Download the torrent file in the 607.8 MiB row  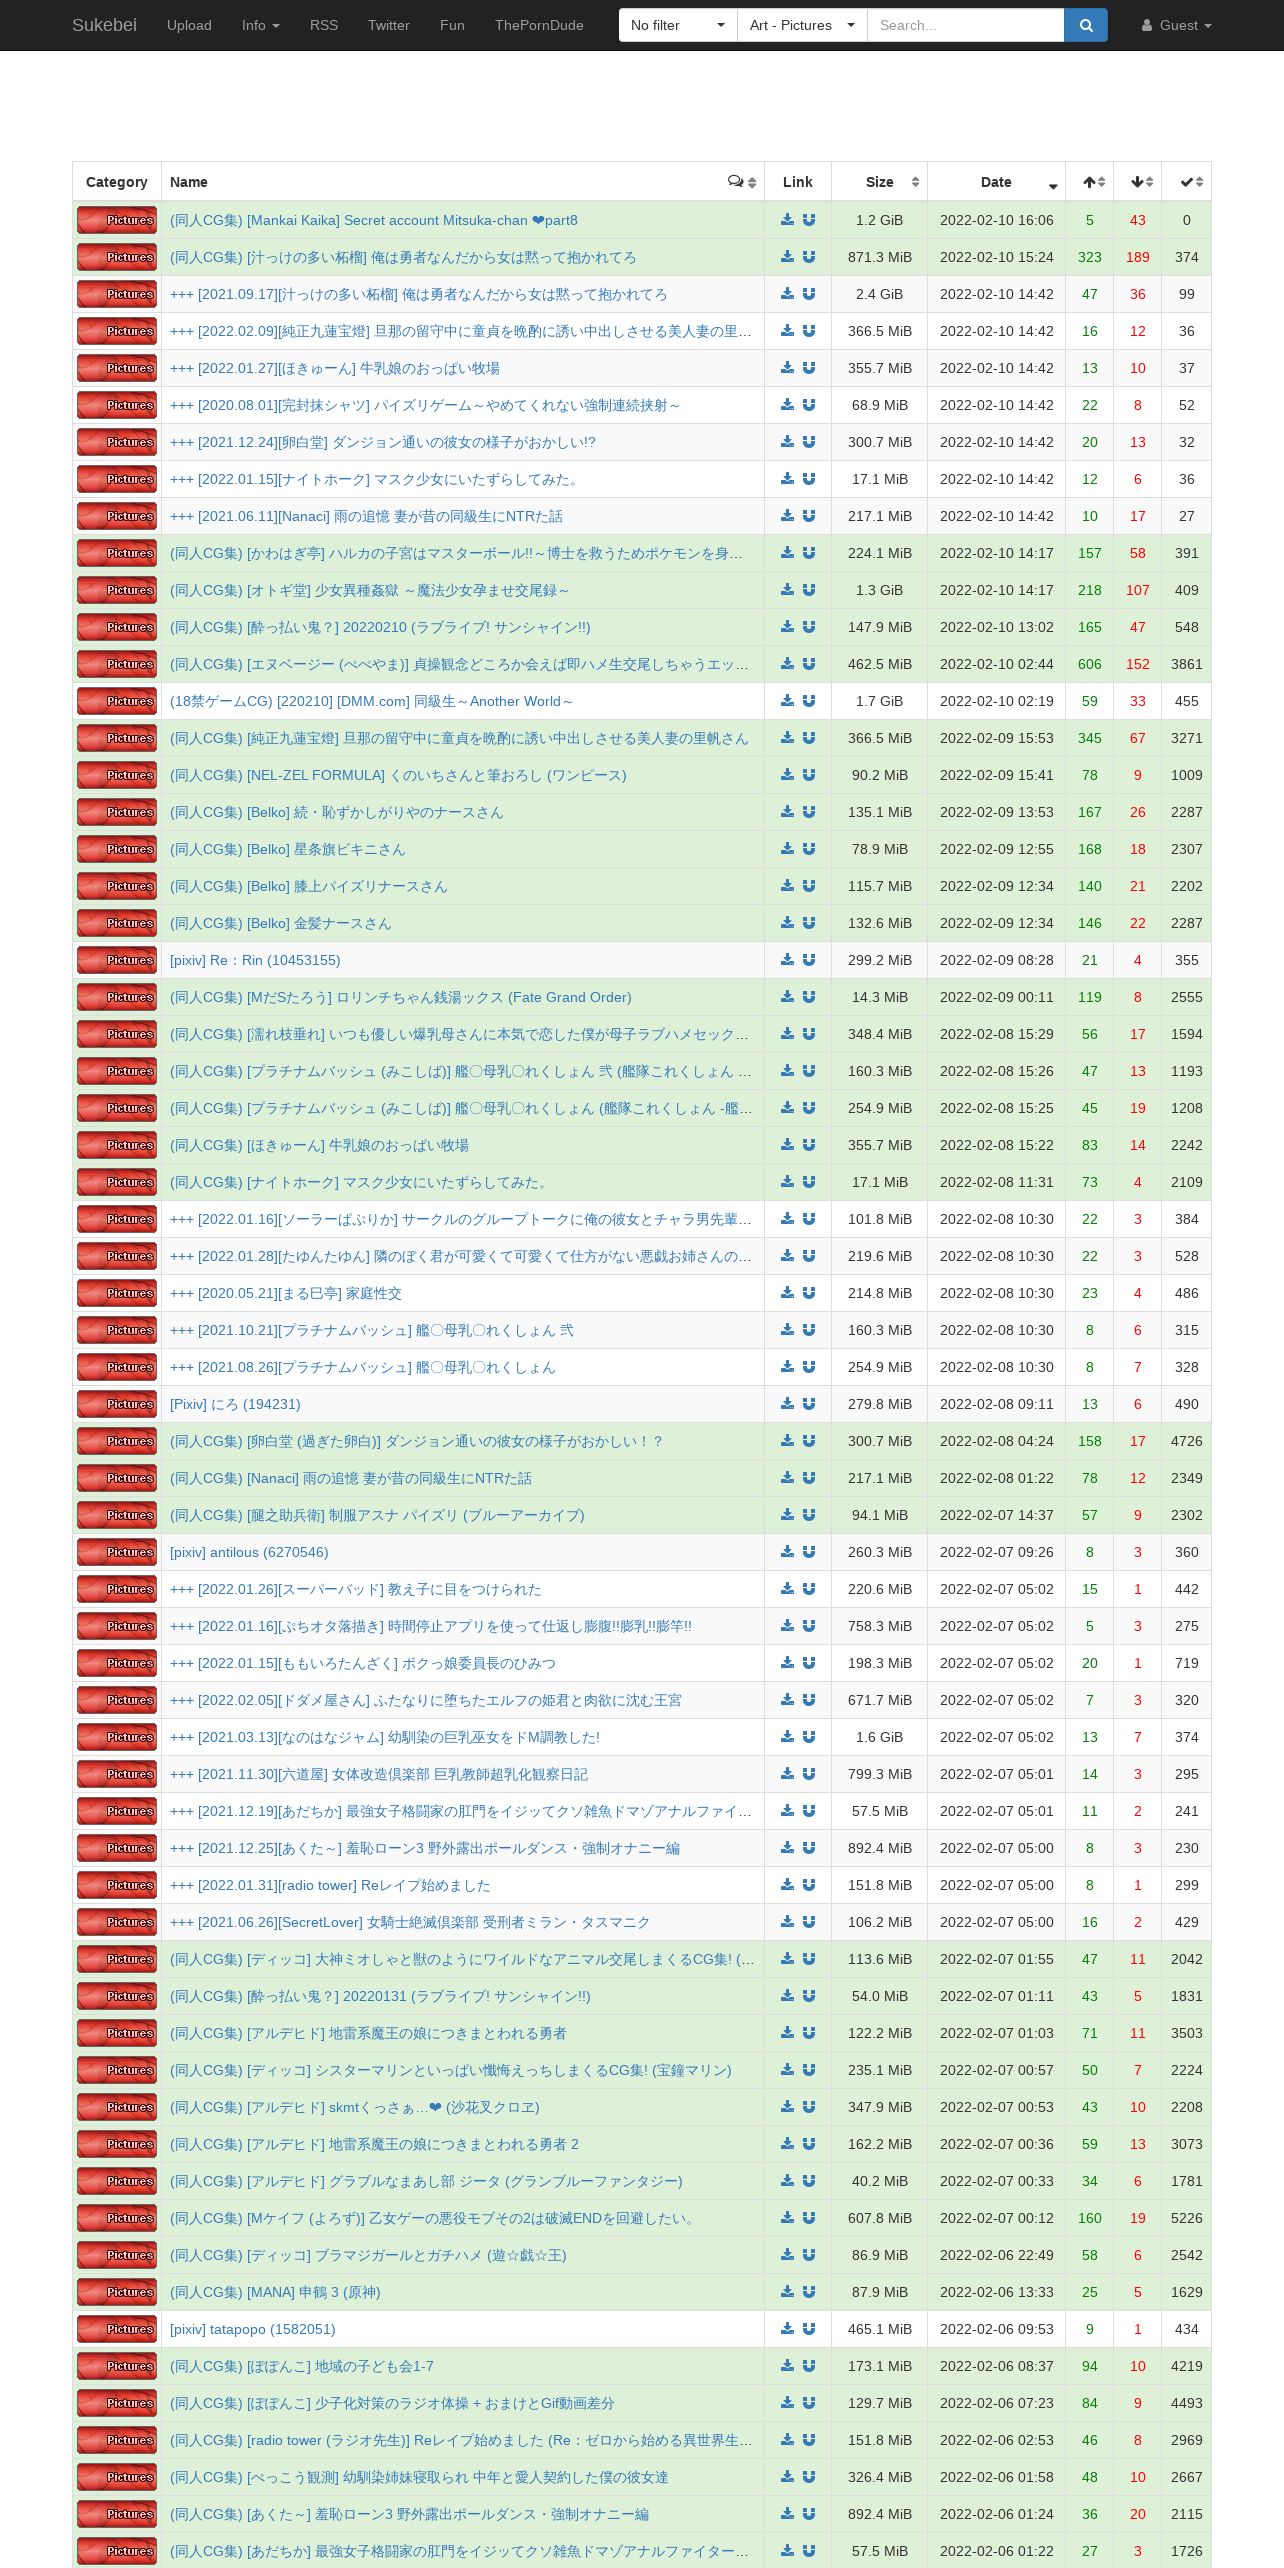point(787,2218)
